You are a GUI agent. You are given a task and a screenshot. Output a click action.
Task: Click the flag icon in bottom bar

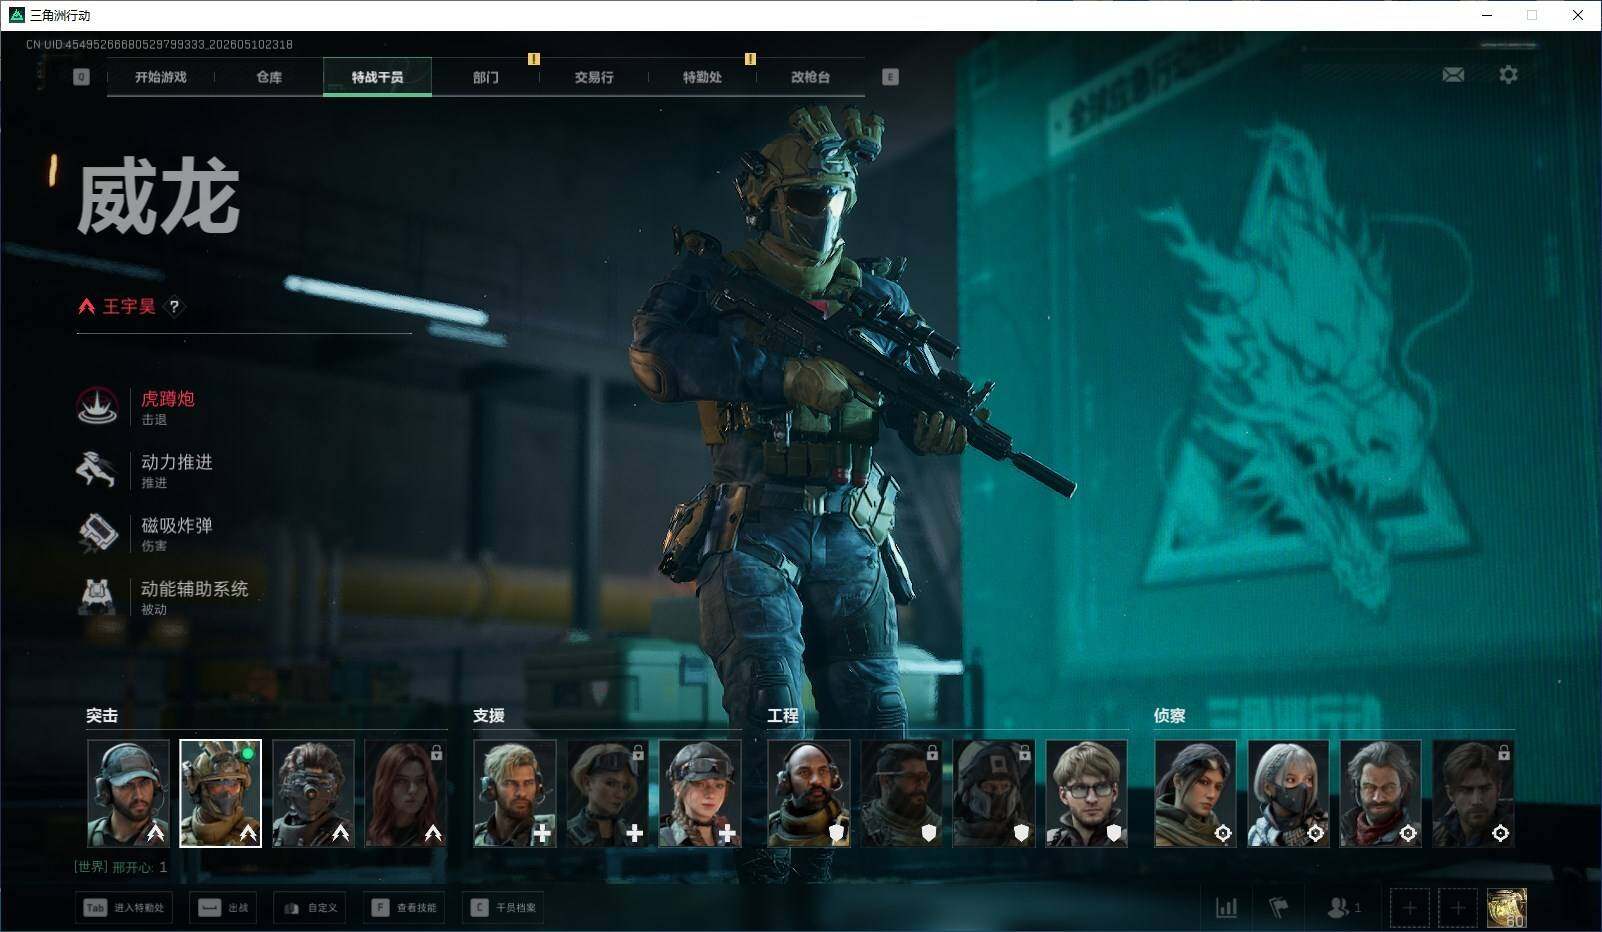pyautogui.click(x=1279, y=907)
